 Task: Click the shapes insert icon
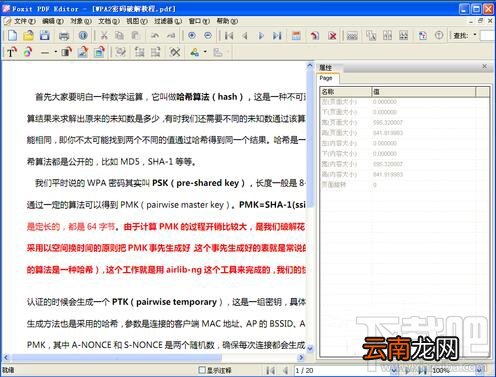pyautogui.click(x=195, y=52)
